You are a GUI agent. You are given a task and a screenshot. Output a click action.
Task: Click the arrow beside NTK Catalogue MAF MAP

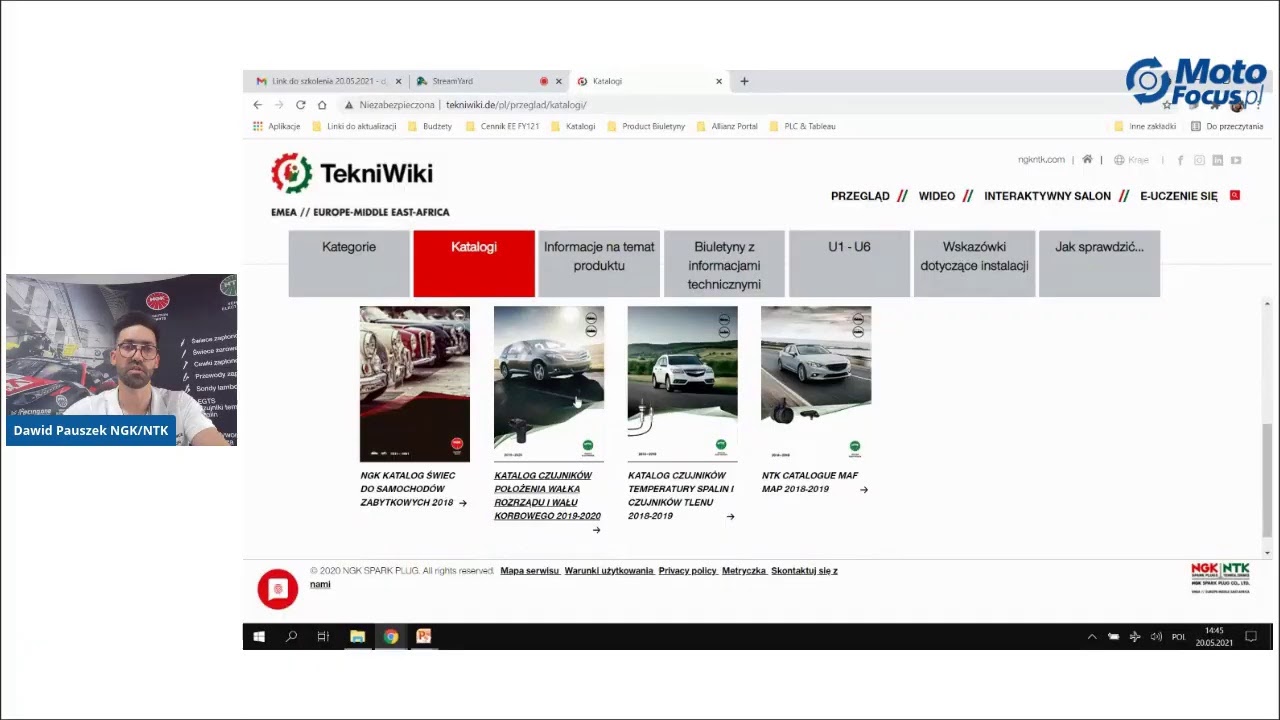(x=864, y=490)
